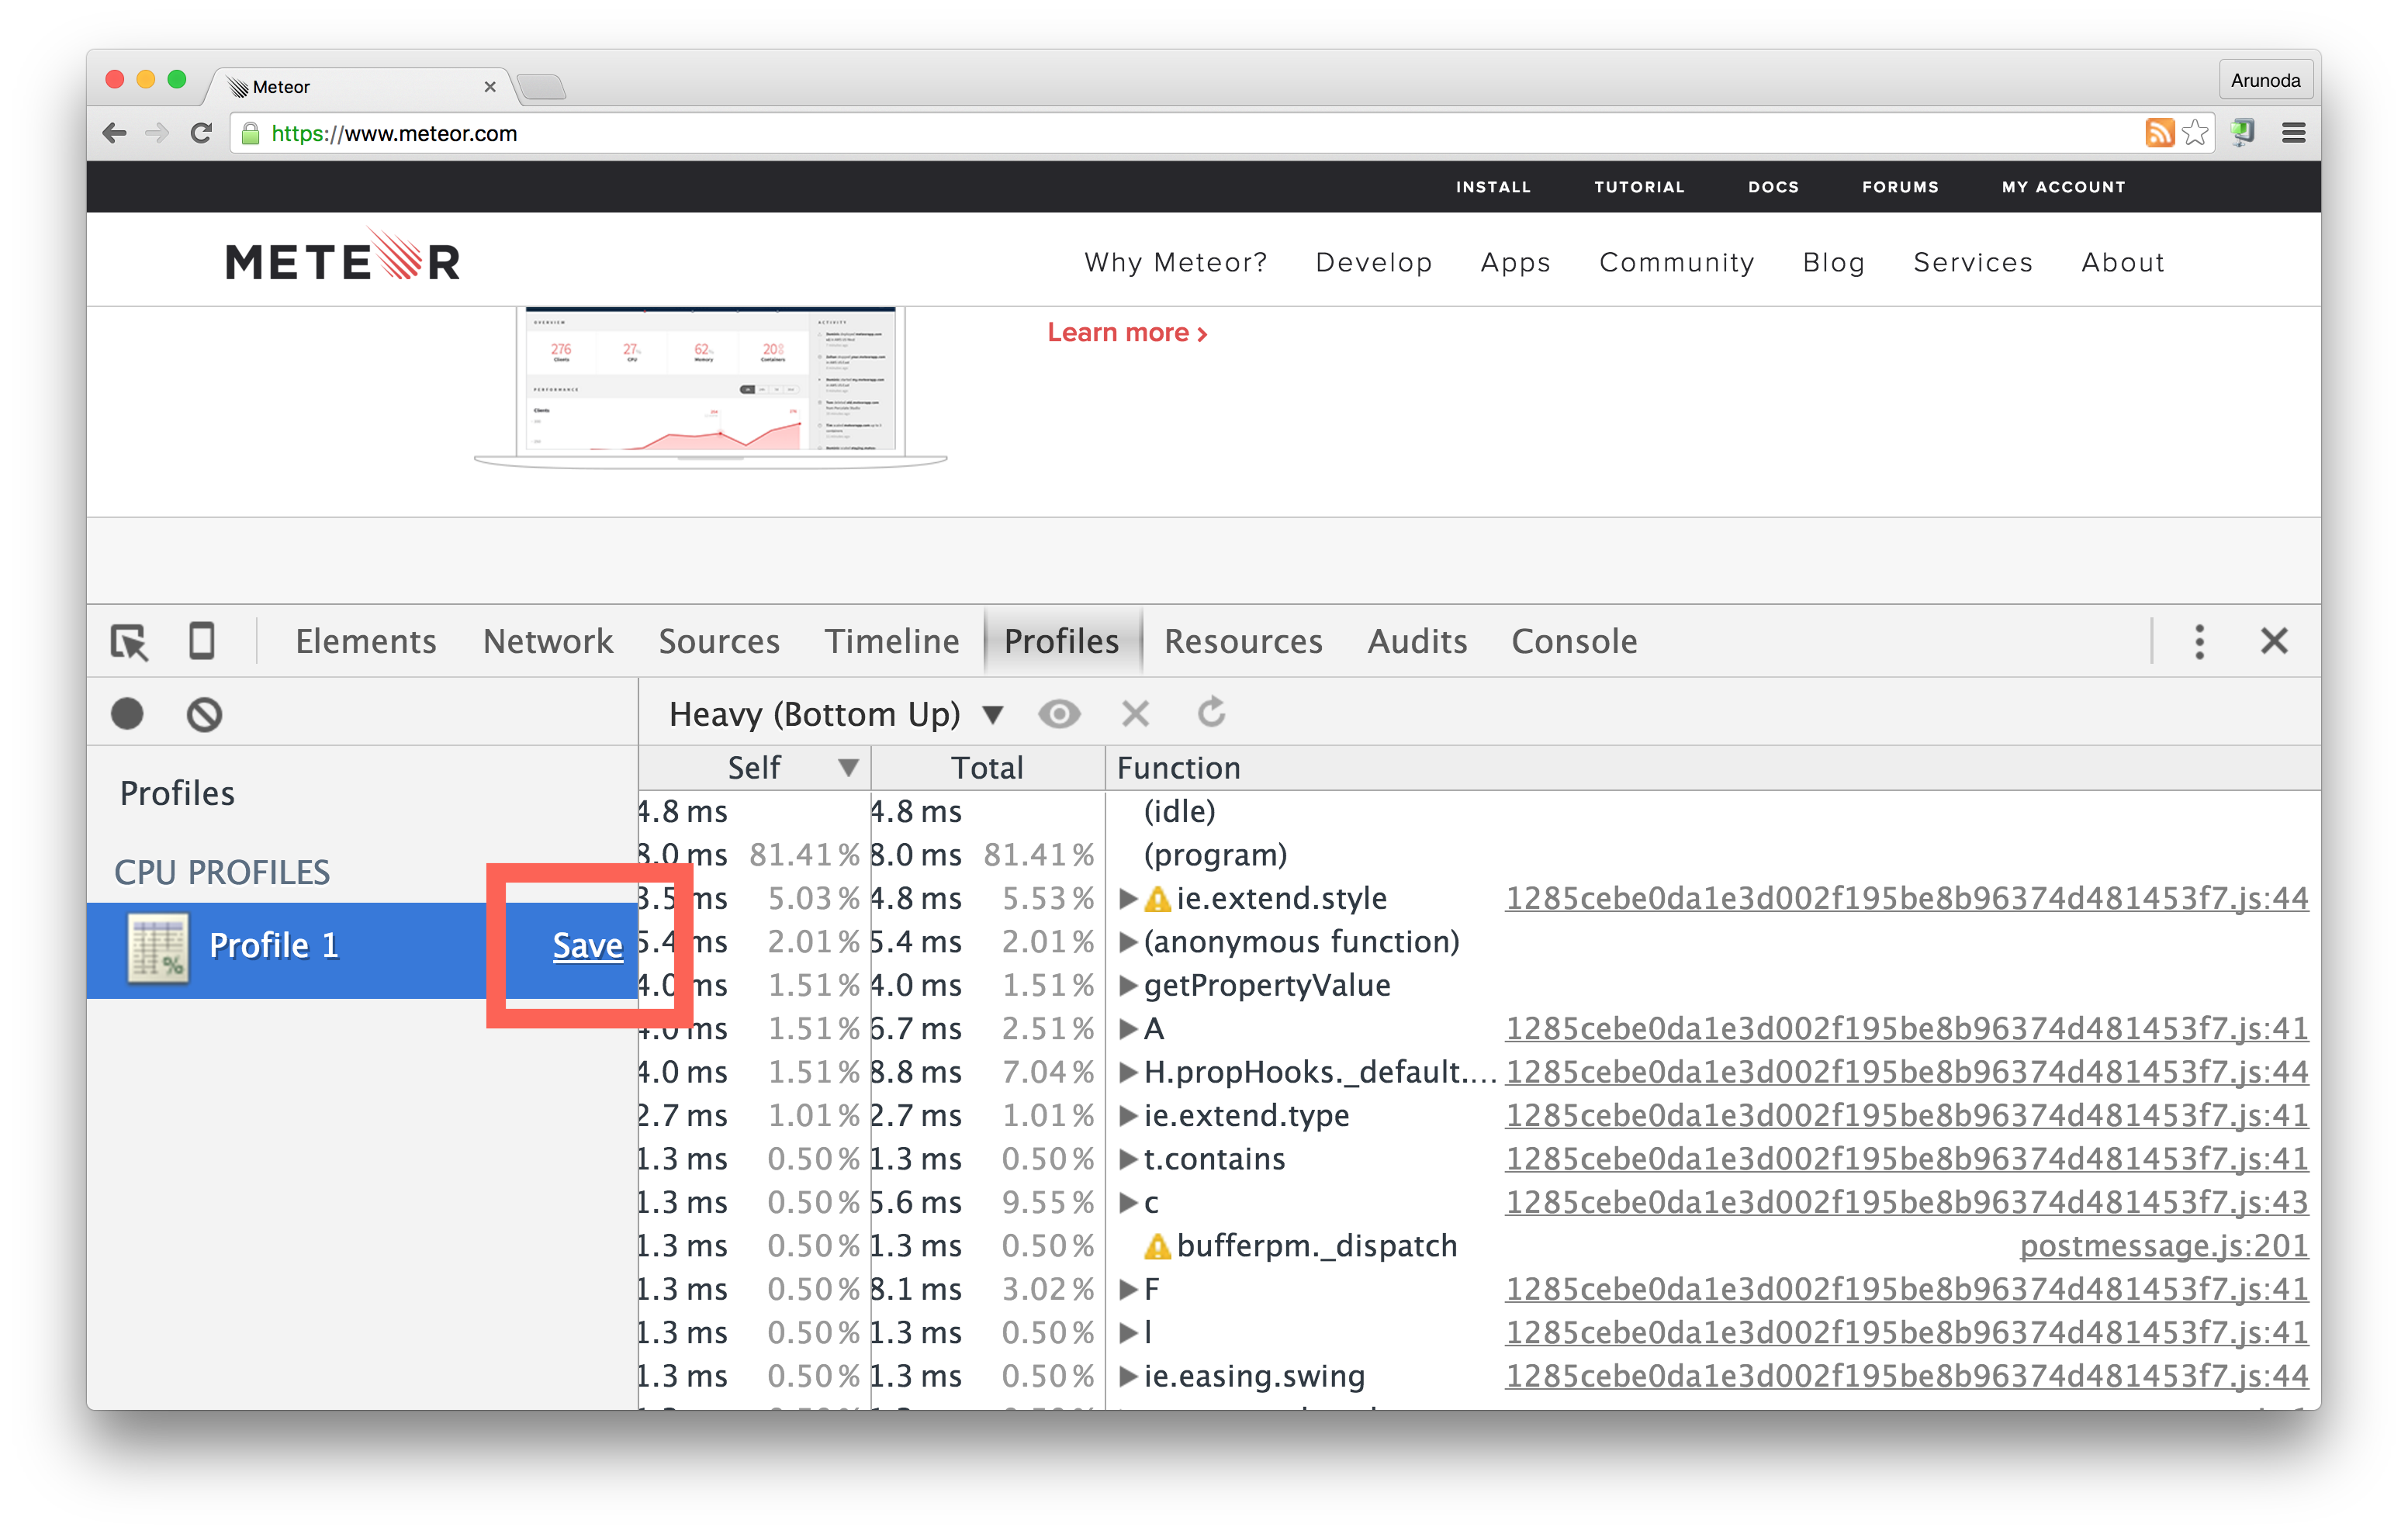2408x1534 pixels.
Task: Save Profile 1 using the Save link
Action: coord(587,945)
